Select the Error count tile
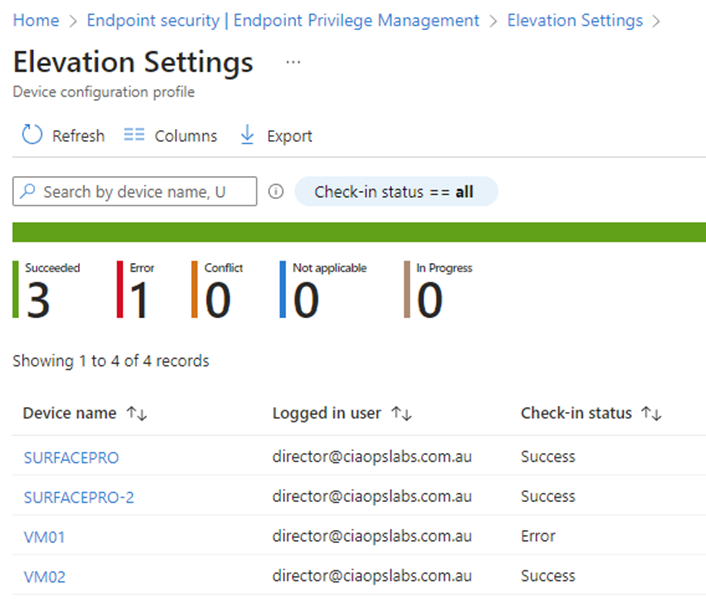Viewport: 706px width, 616px height. pos(138,290)
